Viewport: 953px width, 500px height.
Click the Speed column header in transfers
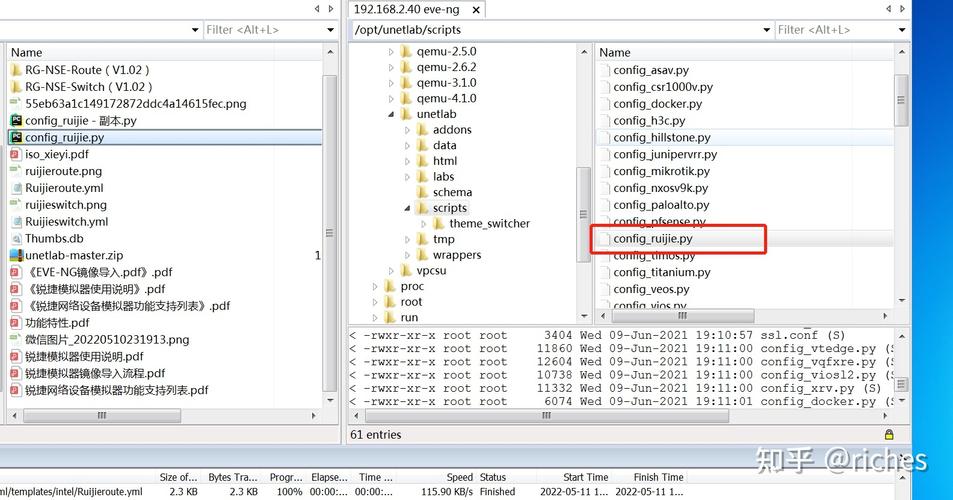coord(459,477)
